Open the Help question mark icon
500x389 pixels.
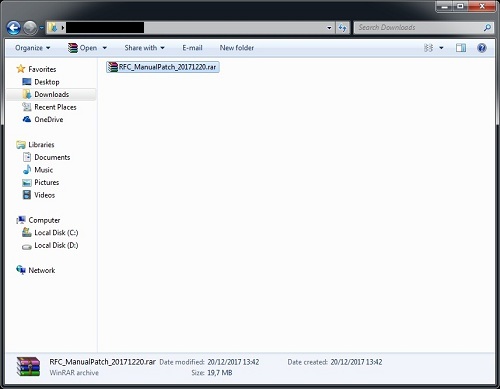[x=482, y=48]
